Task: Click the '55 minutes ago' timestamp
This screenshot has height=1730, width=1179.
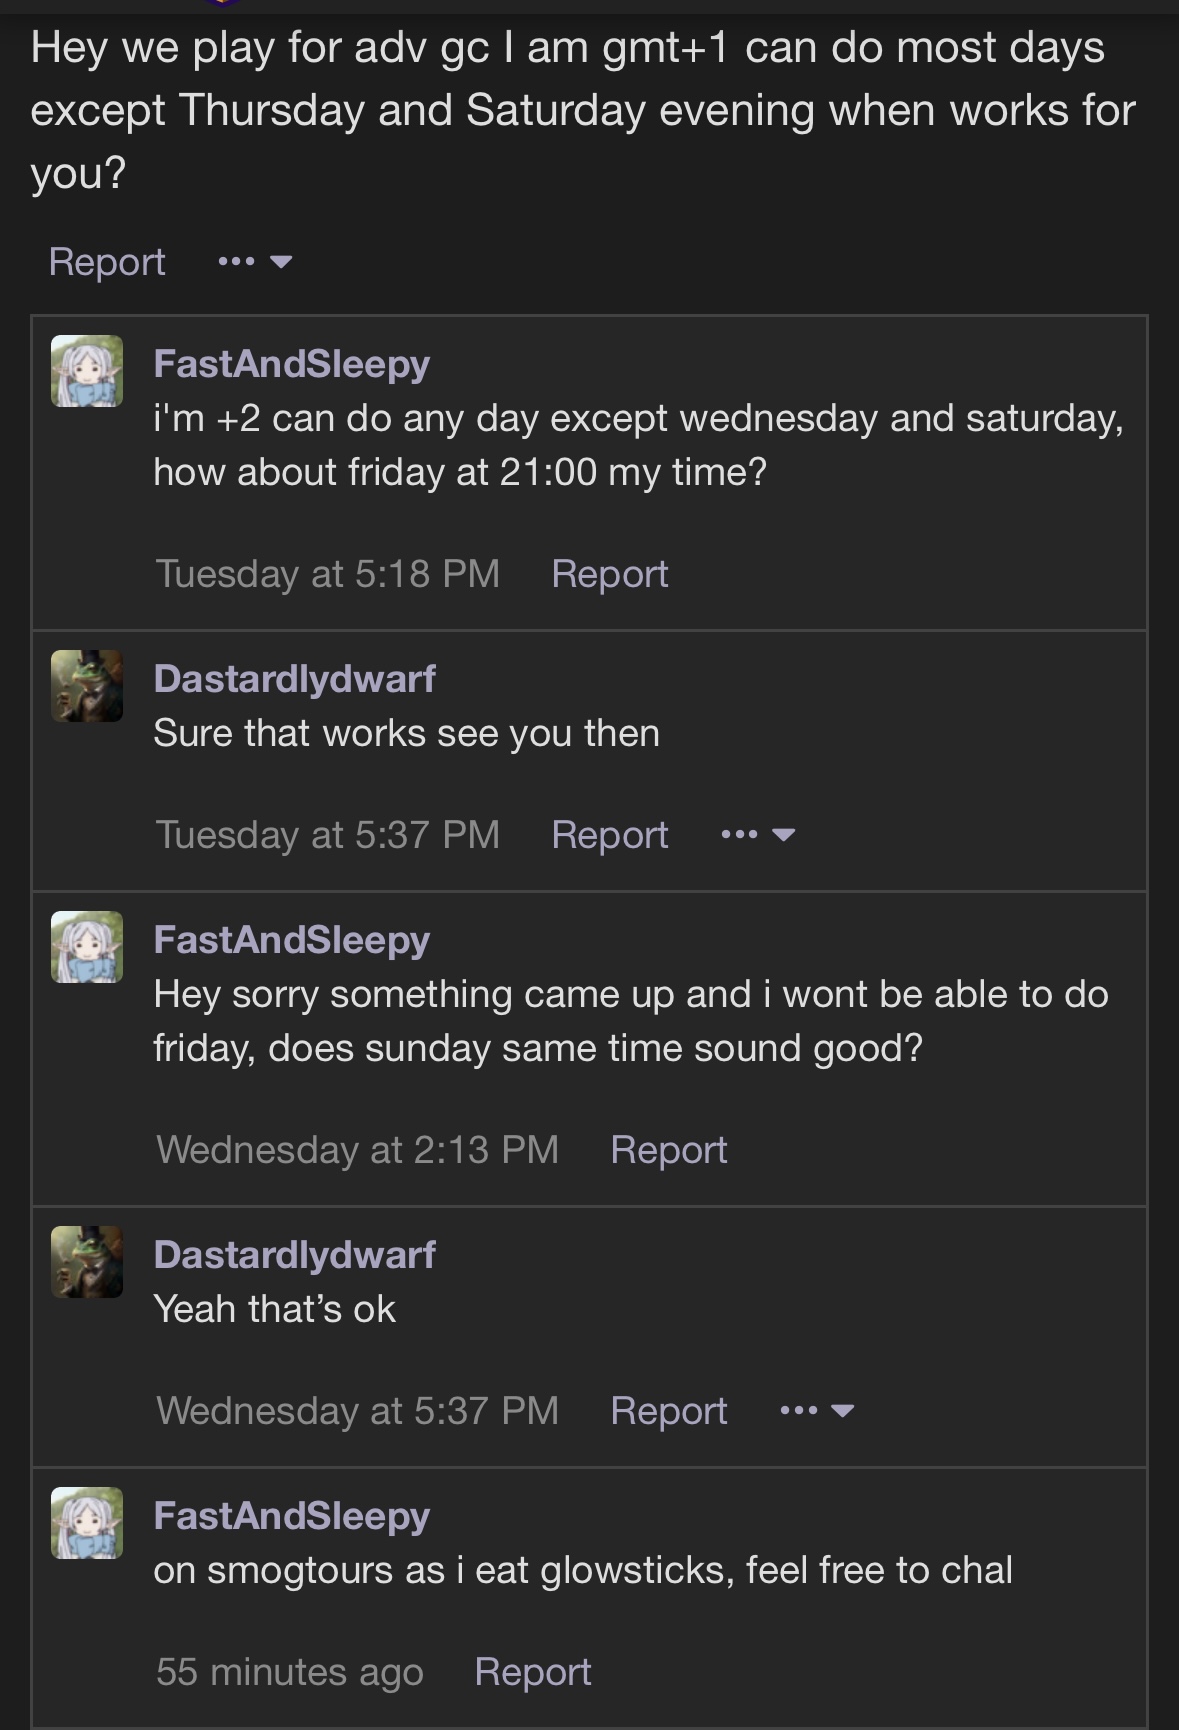Action: pos(289,1672)
